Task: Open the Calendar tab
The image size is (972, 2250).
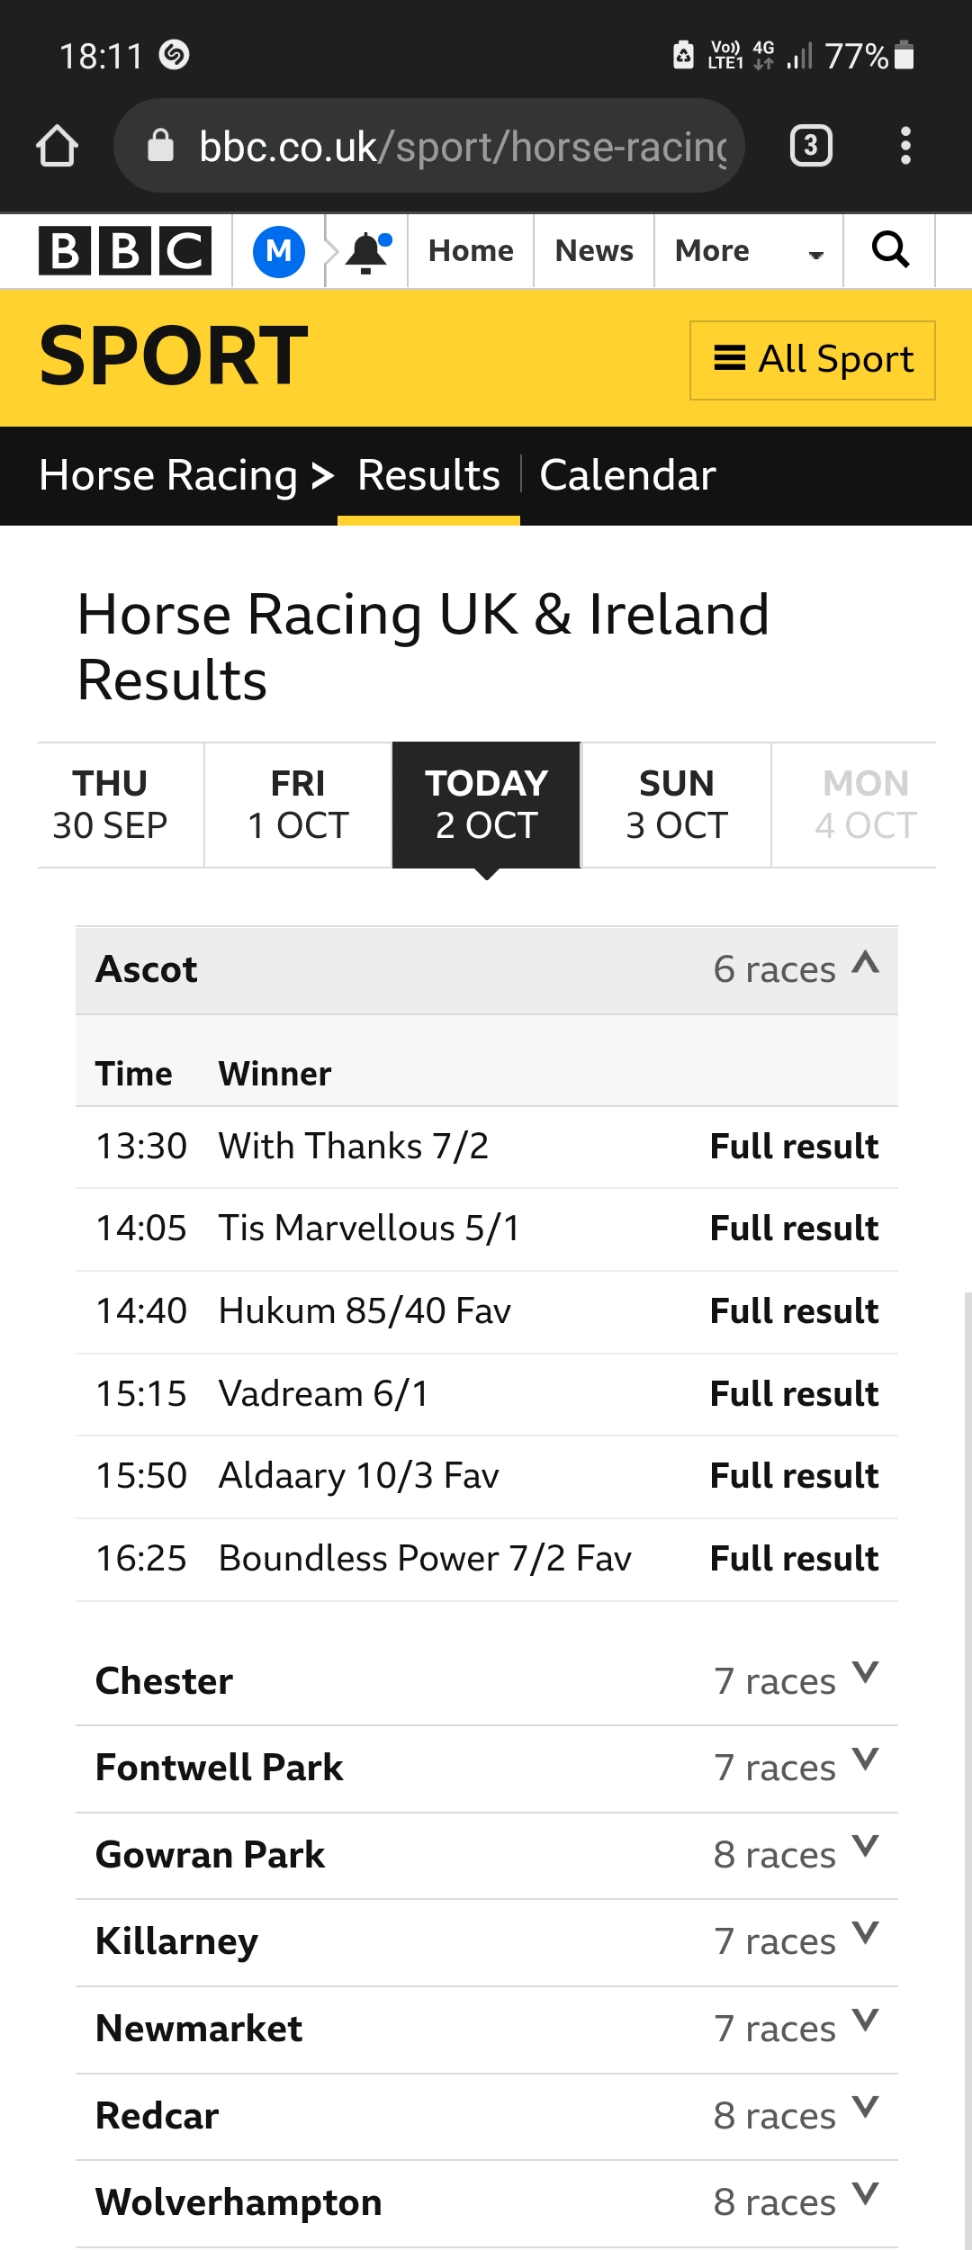Action: point(627,476)
